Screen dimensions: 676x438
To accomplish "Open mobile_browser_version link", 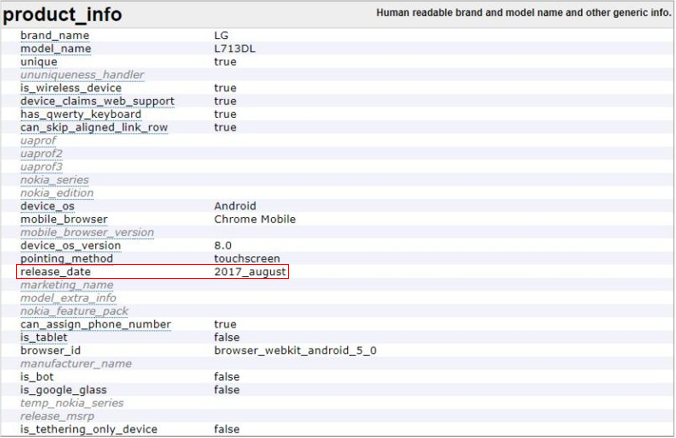I will point(87,232).
